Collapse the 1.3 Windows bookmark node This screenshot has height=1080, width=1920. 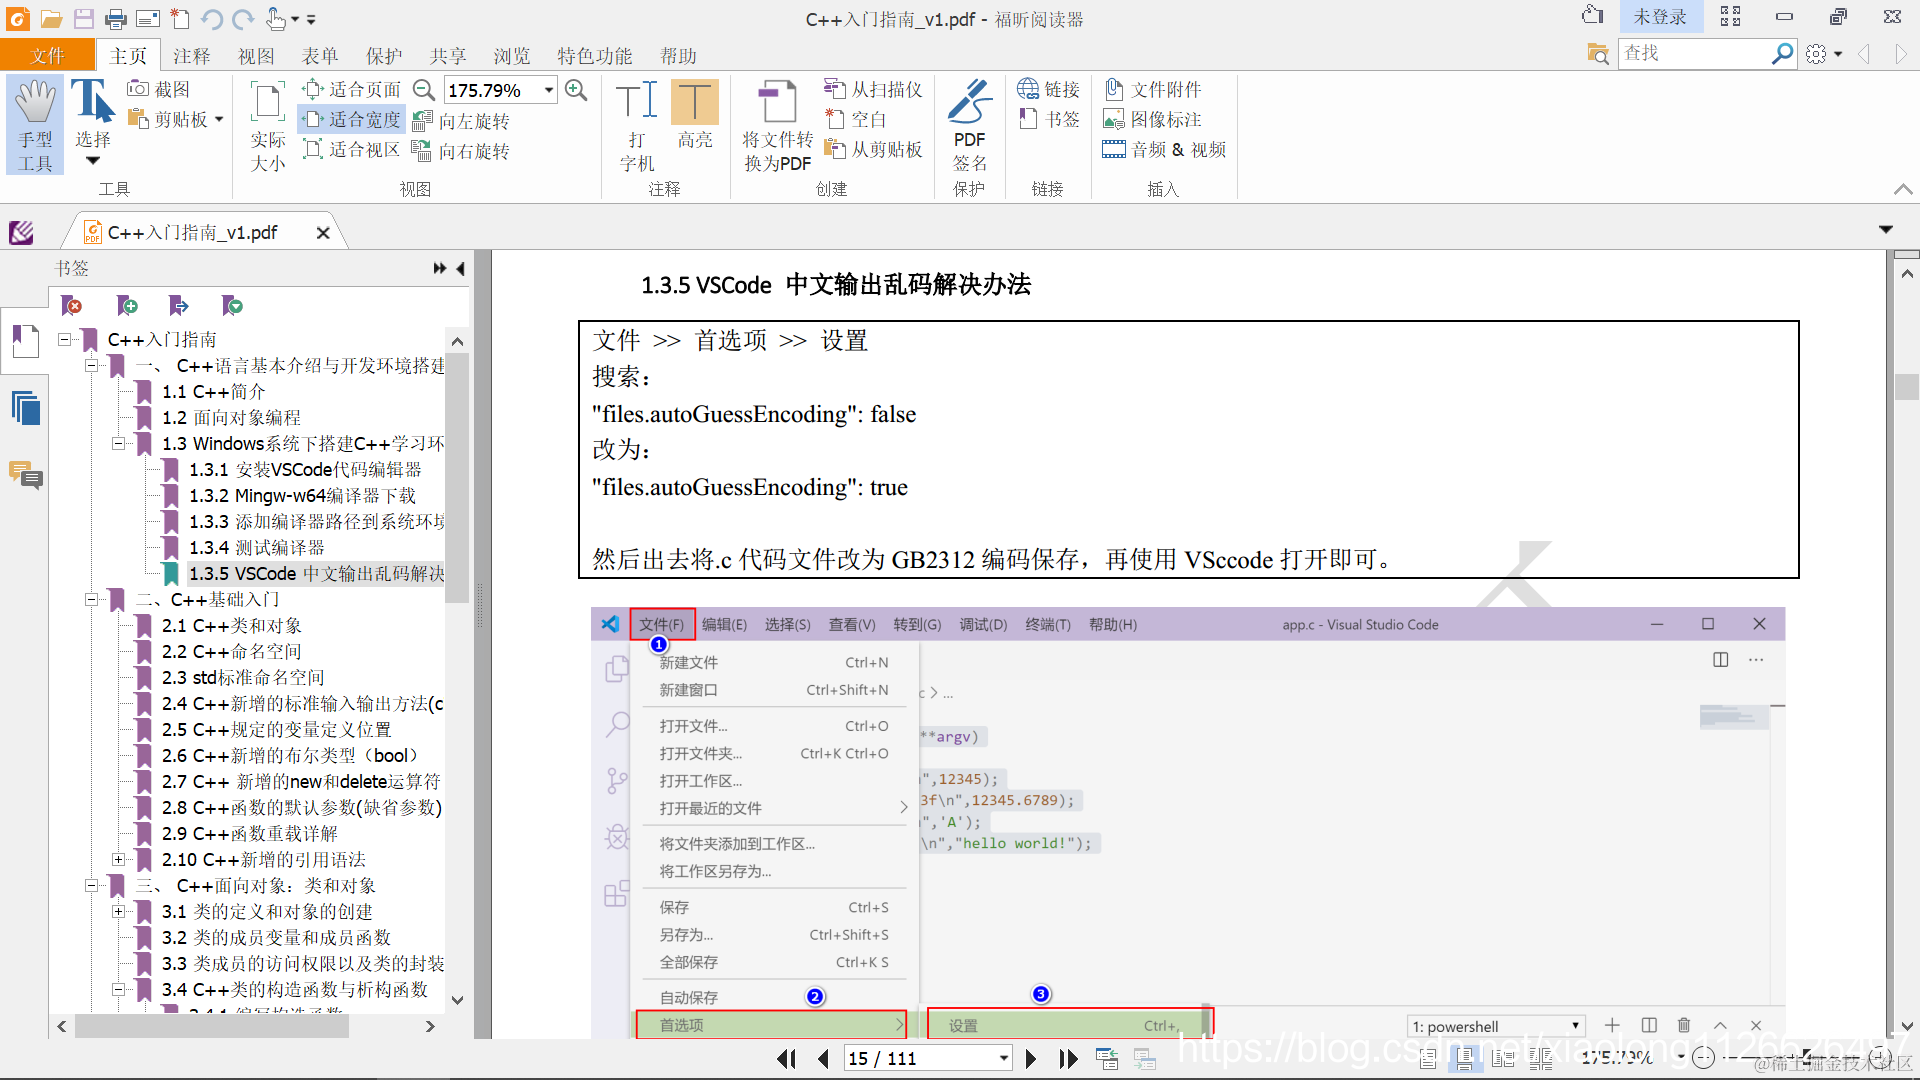[x=118, y=443]
